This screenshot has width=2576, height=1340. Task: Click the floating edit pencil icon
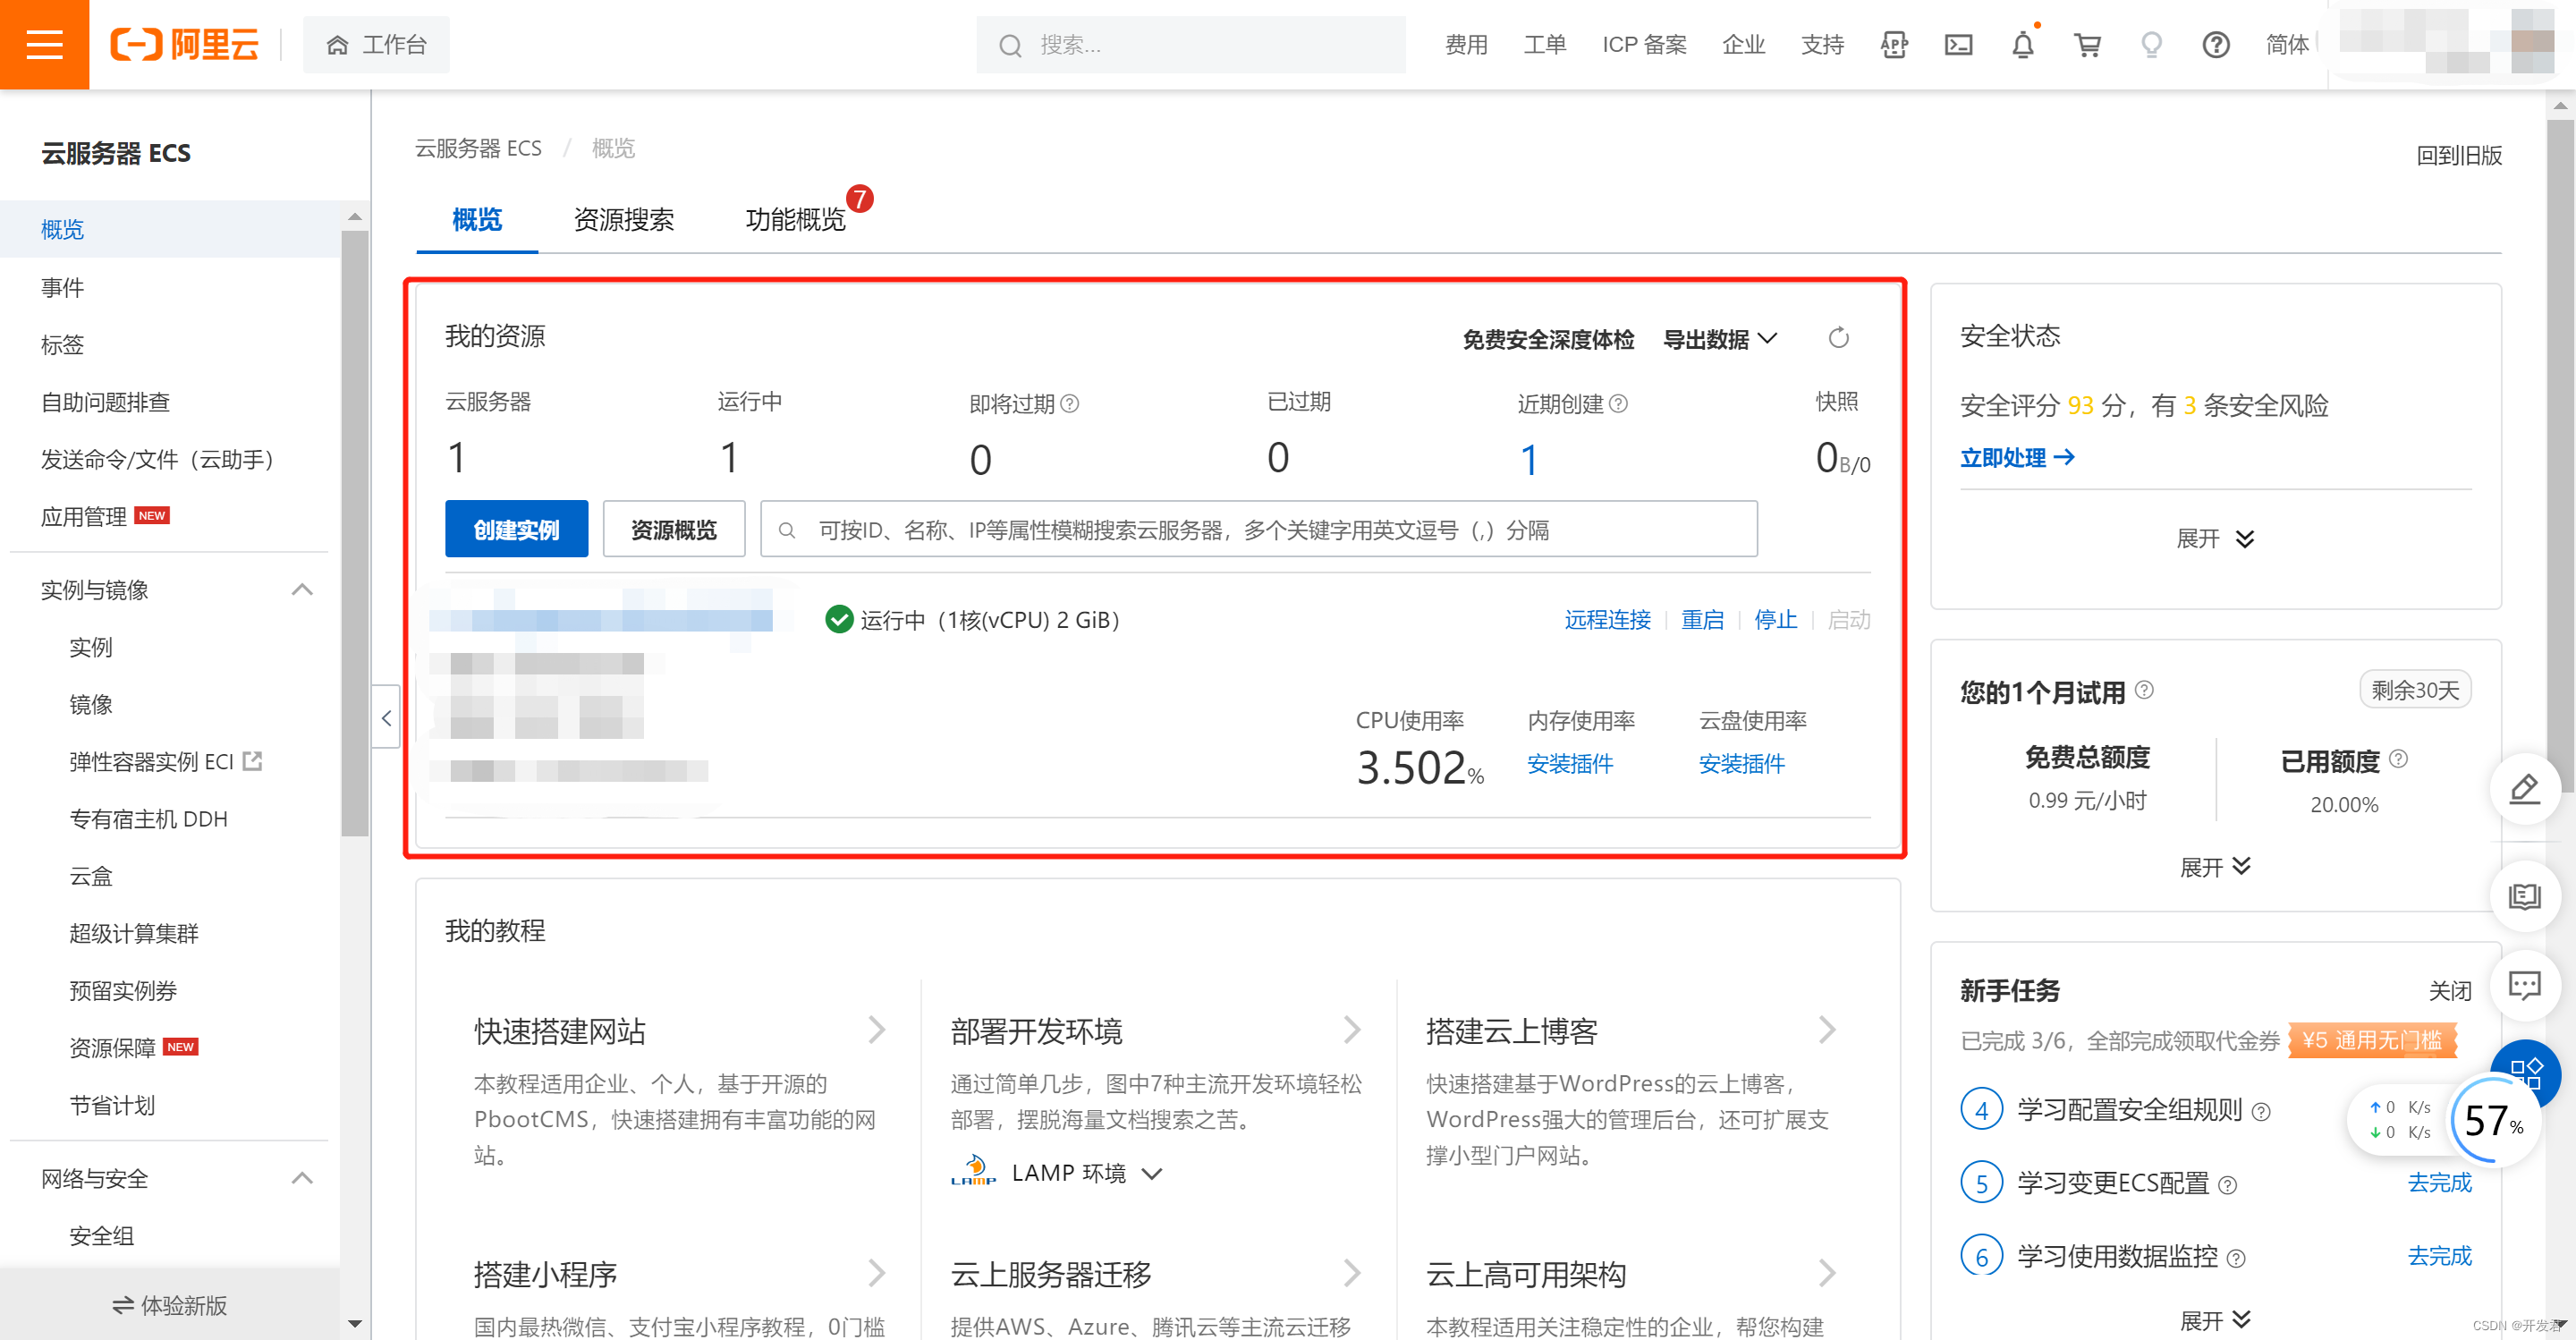click(x=2524, y=788)
